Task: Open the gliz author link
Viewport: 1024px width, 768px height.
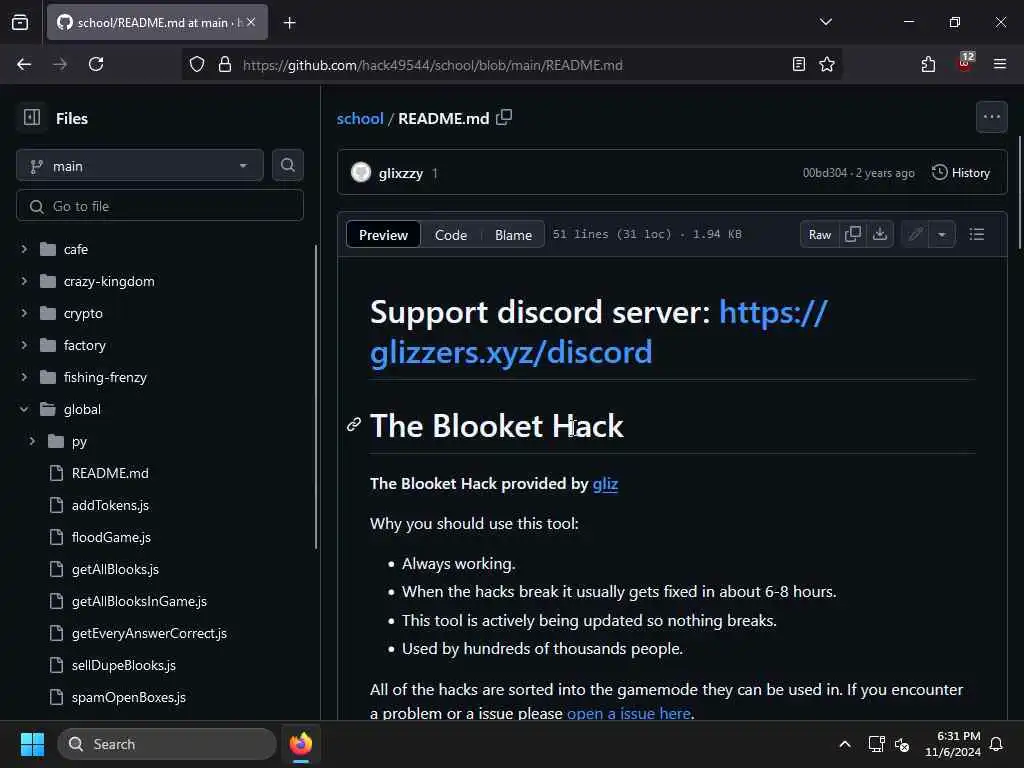Action: tap(605, 483)
